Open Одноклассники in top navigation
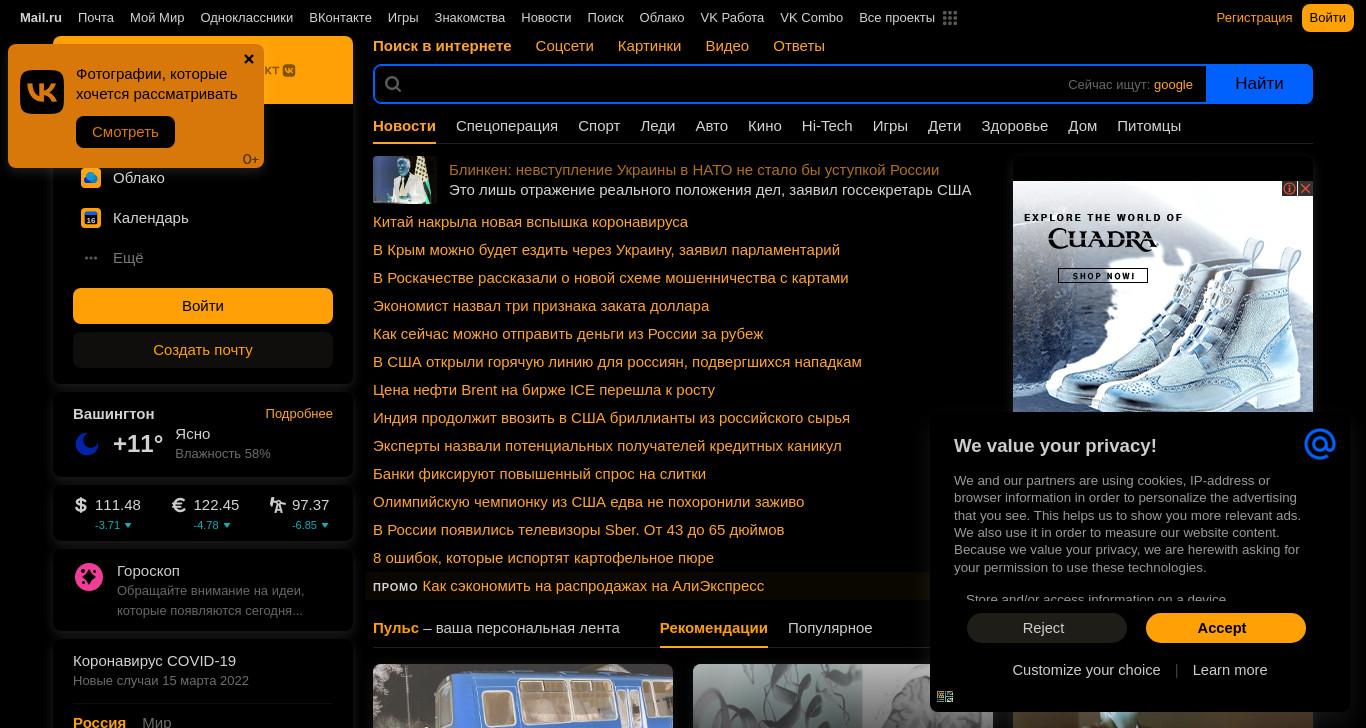 247,18
